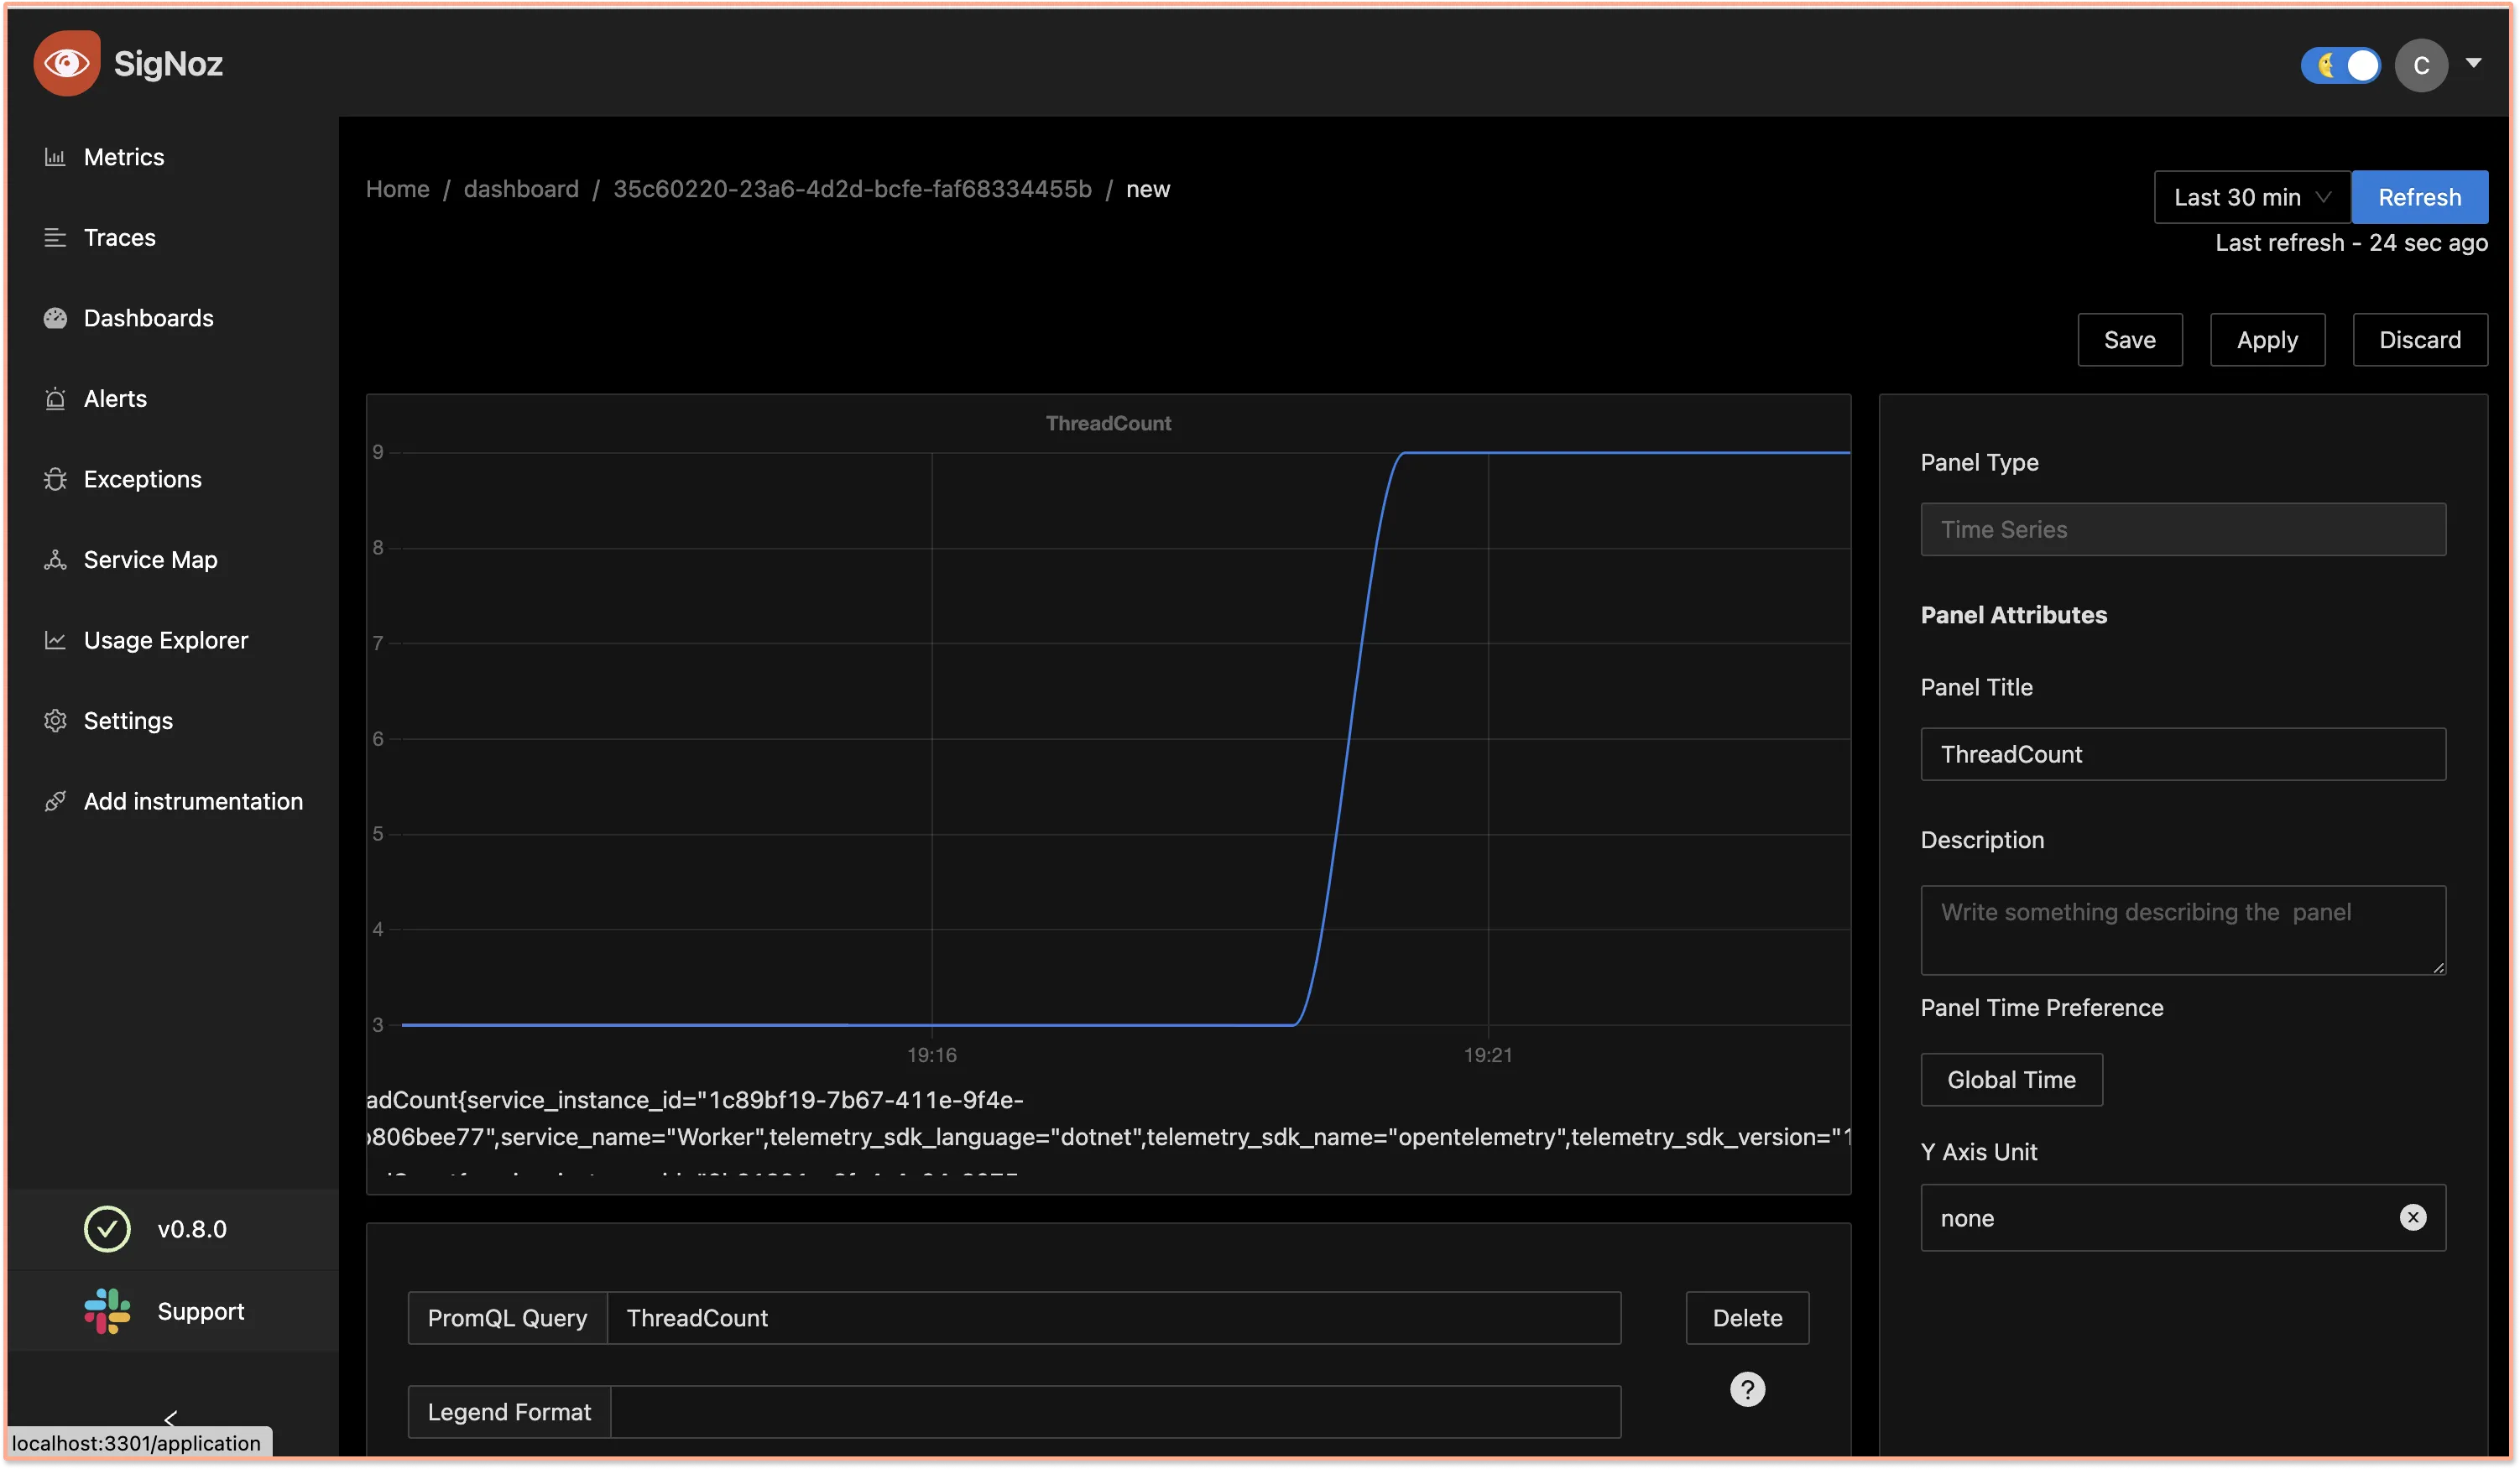Click the 19:16 time axis label
Screen dimensions: 2520x1469
931,1055
